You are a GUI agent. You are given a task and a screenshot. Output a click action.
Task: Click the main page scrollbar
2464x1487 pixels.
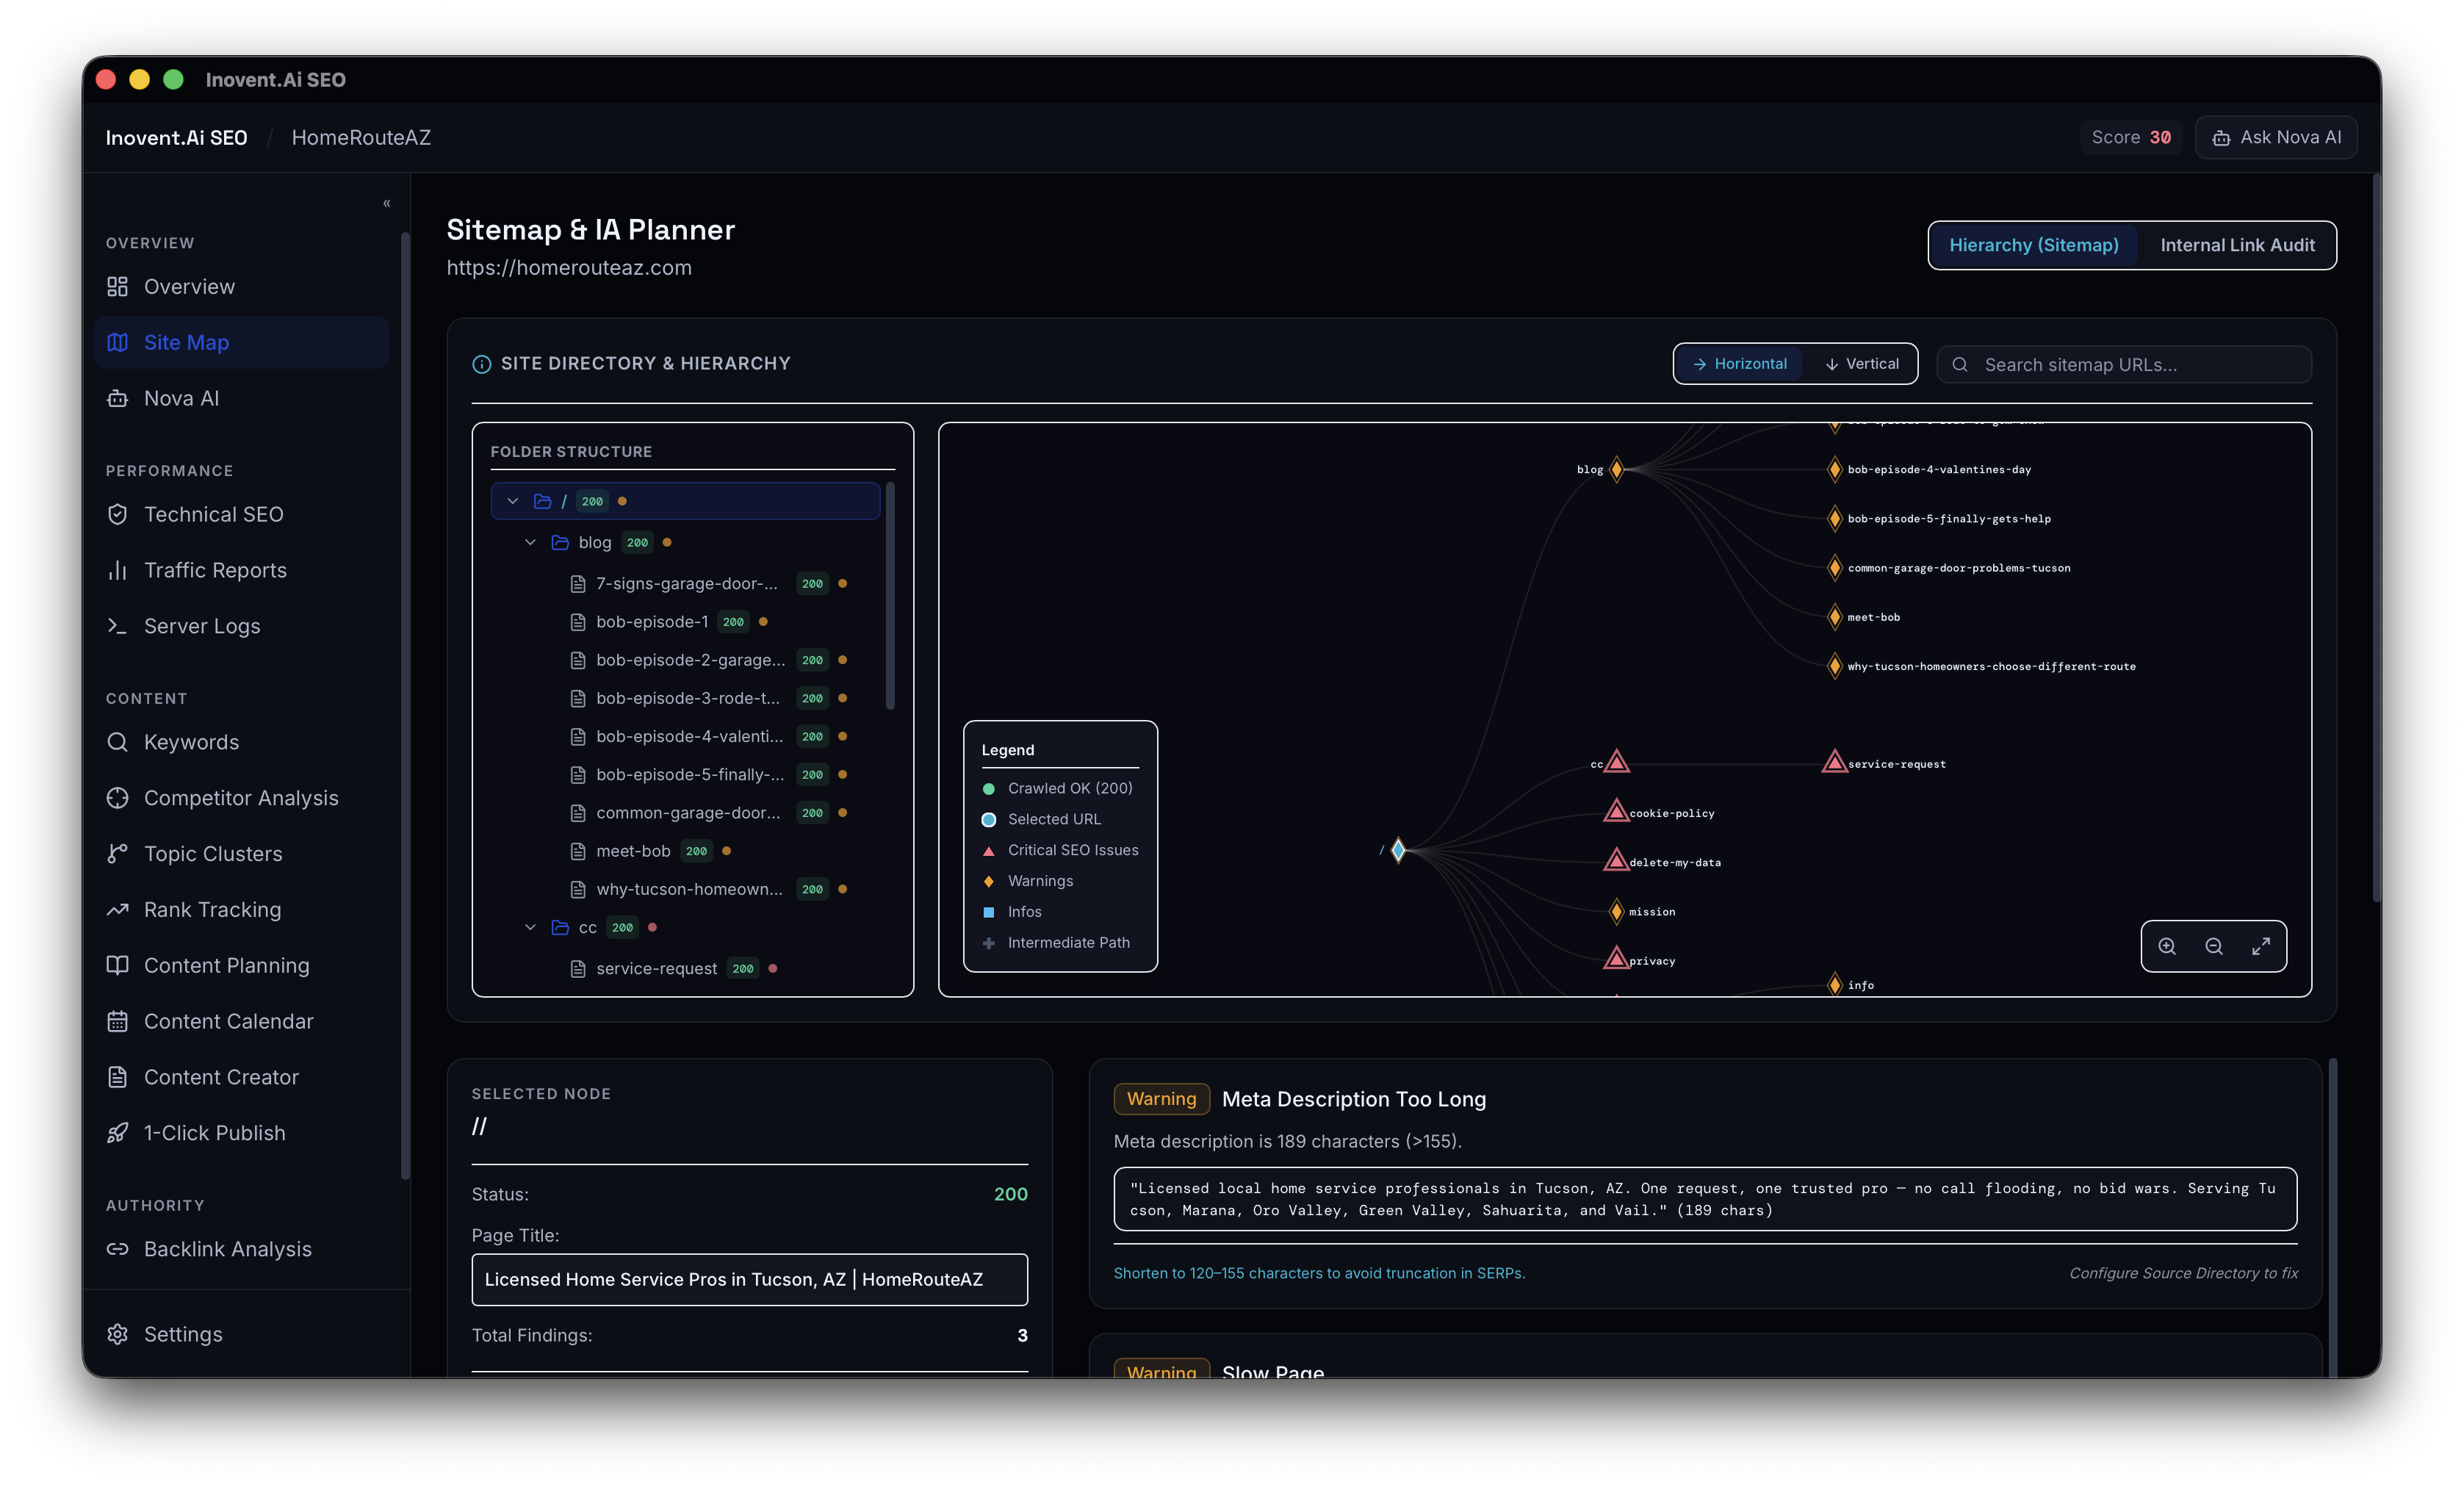point(2376,538)
